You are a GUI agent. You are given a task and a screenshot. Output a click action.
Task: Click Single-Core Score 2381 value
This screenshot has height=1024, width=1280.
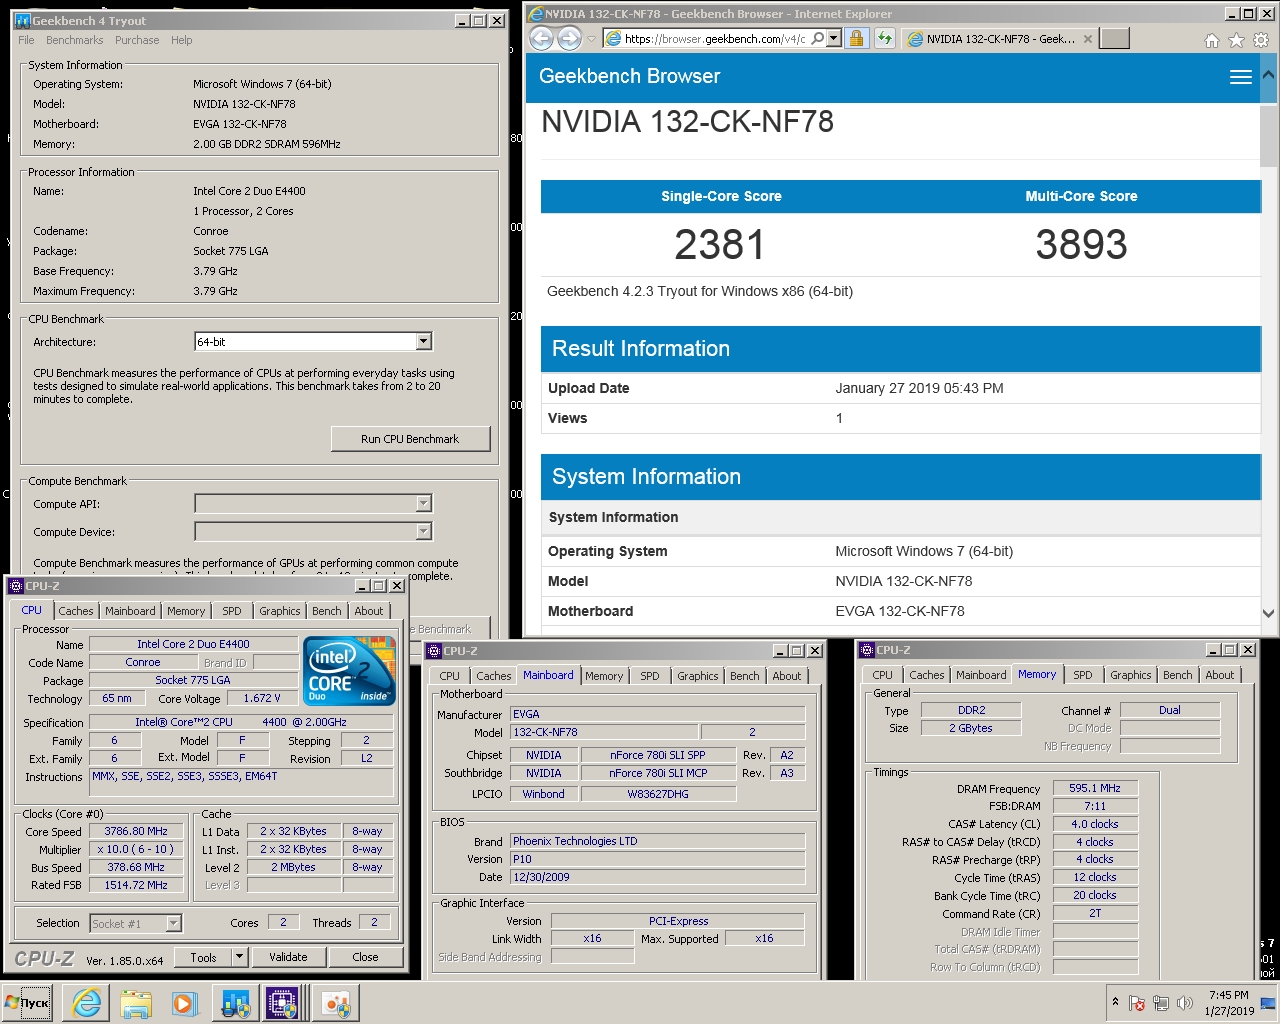coord(720,245)
